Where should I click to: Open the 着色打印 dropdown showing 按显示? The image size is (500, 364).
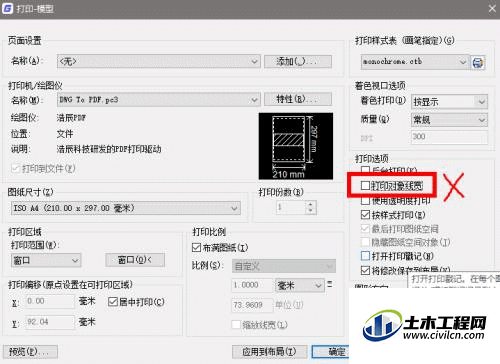click(x=449, y=102)
